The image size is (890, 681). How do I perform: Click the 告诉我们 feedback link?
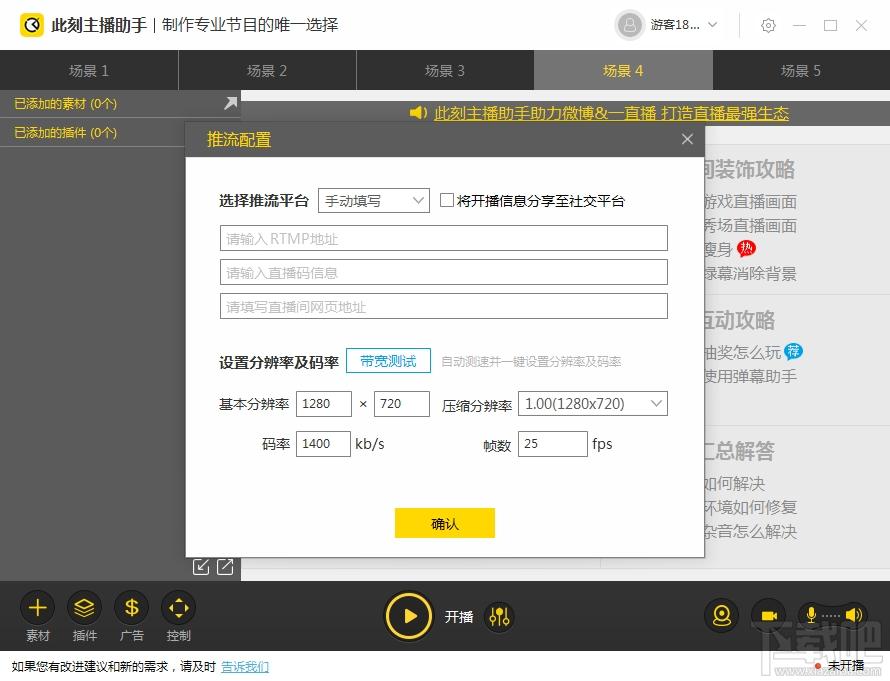click(x=245, y=667)
